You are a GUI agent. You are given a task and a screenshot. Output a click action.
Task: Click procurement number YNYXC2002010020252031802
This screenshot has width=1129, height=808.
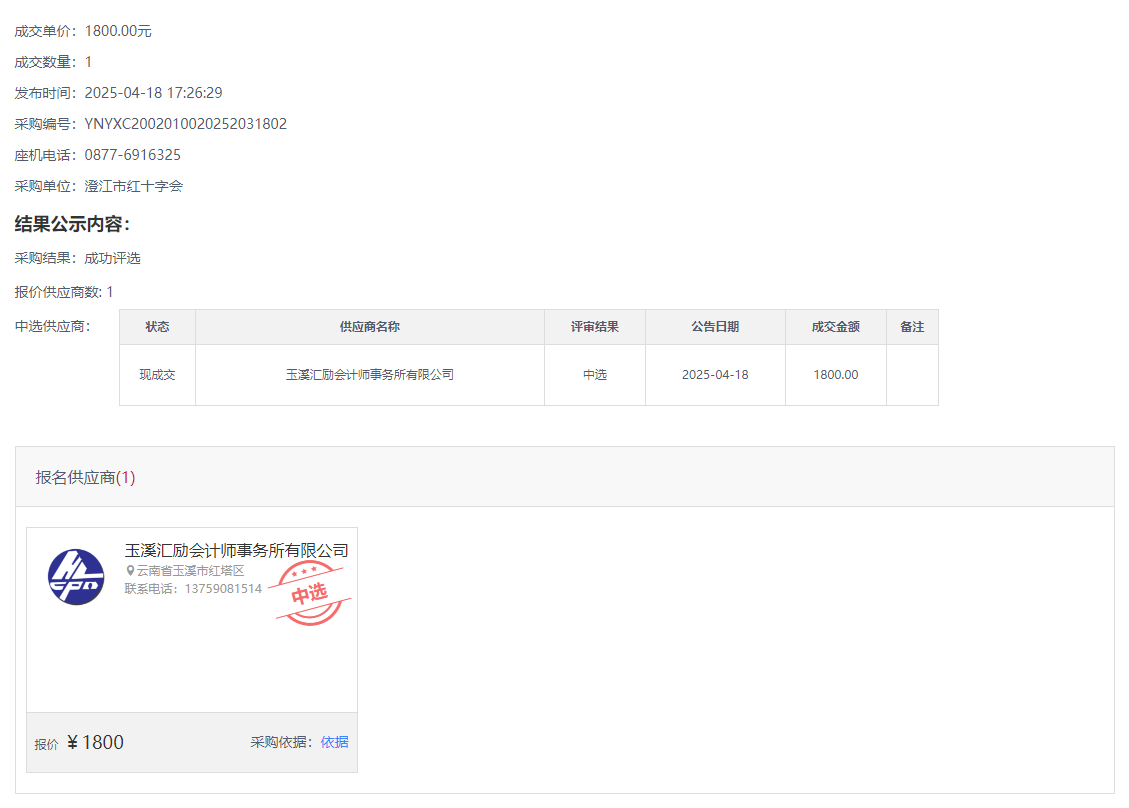[185, 124]
